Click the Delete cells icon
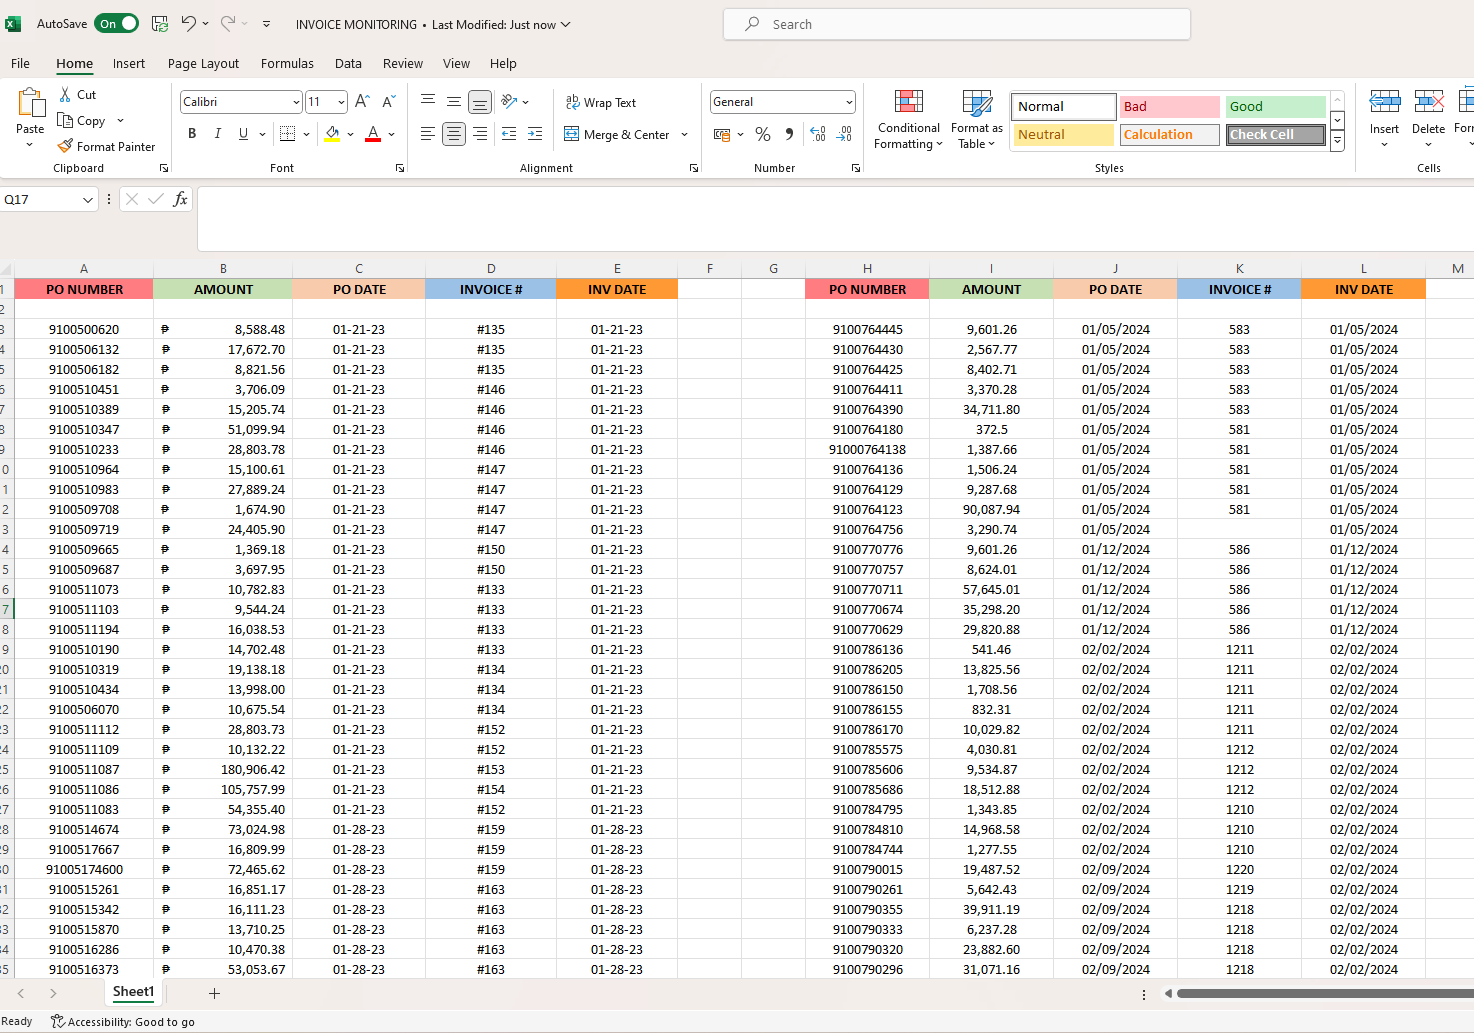 (1429, 101)
